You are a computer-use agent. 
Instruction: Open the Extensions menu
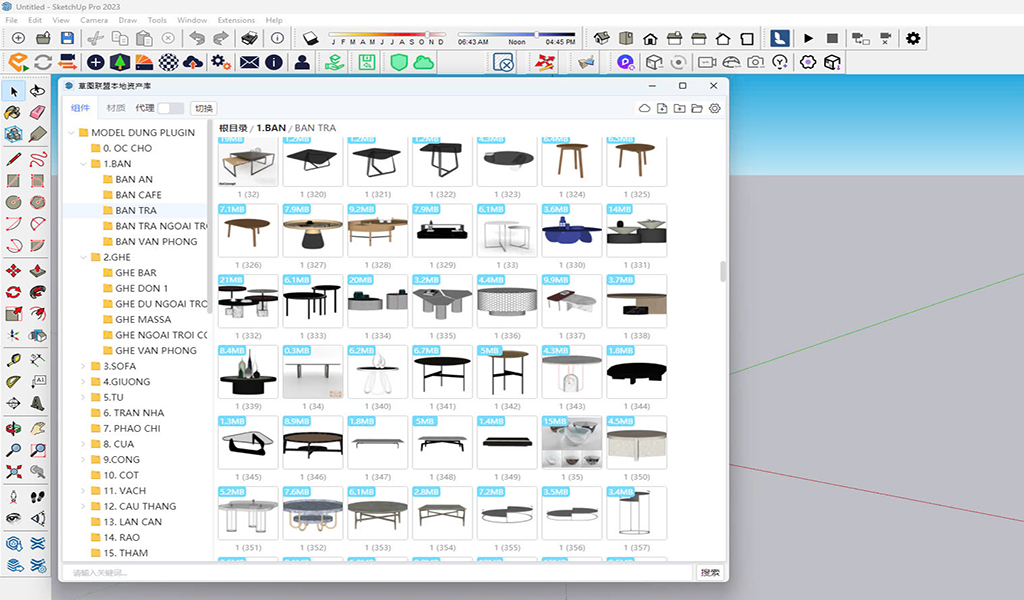pos(236,20)
